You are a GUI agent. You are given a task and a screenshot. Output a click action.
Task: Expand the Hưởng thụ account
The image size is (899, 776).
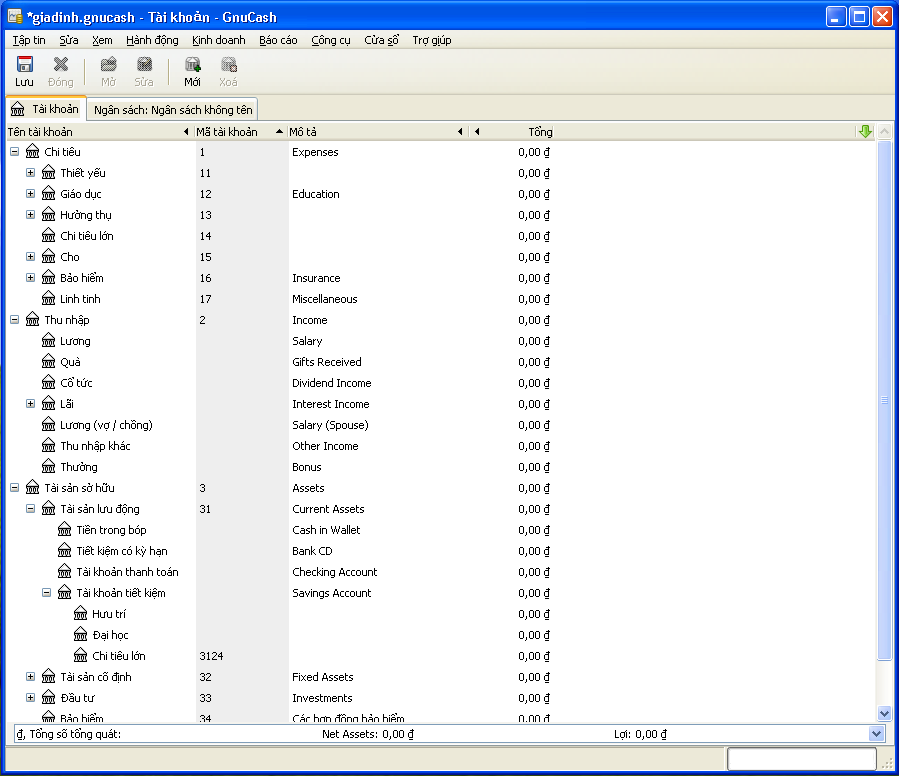click(31, 215)
